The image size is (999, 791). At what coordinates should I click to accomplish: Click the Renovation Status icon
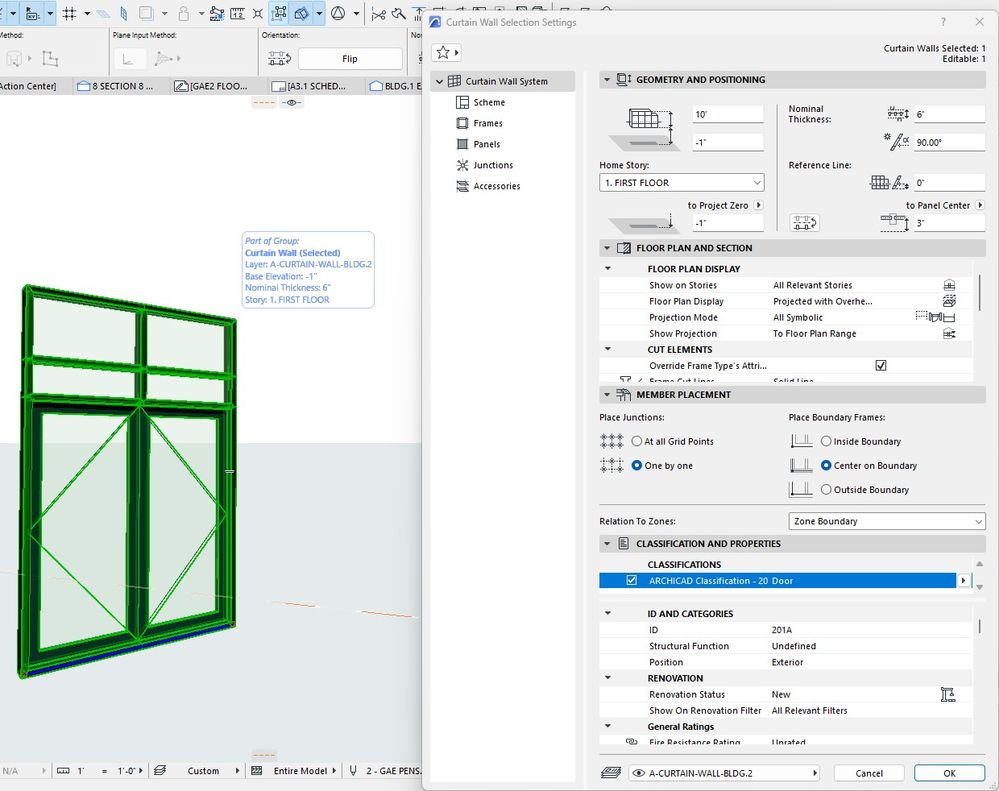[x=948, y=694]
